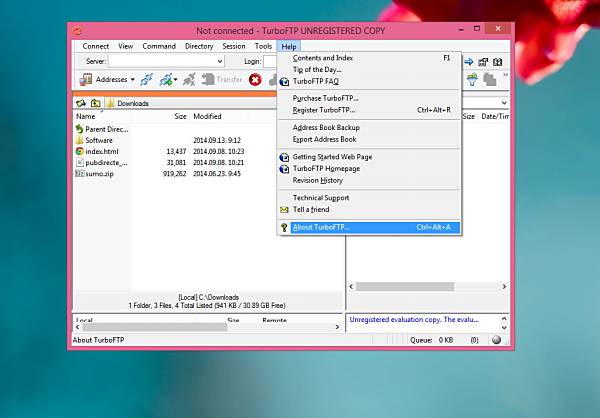Open the Command menu
600x418 pixels.
[x=159, y=46]
